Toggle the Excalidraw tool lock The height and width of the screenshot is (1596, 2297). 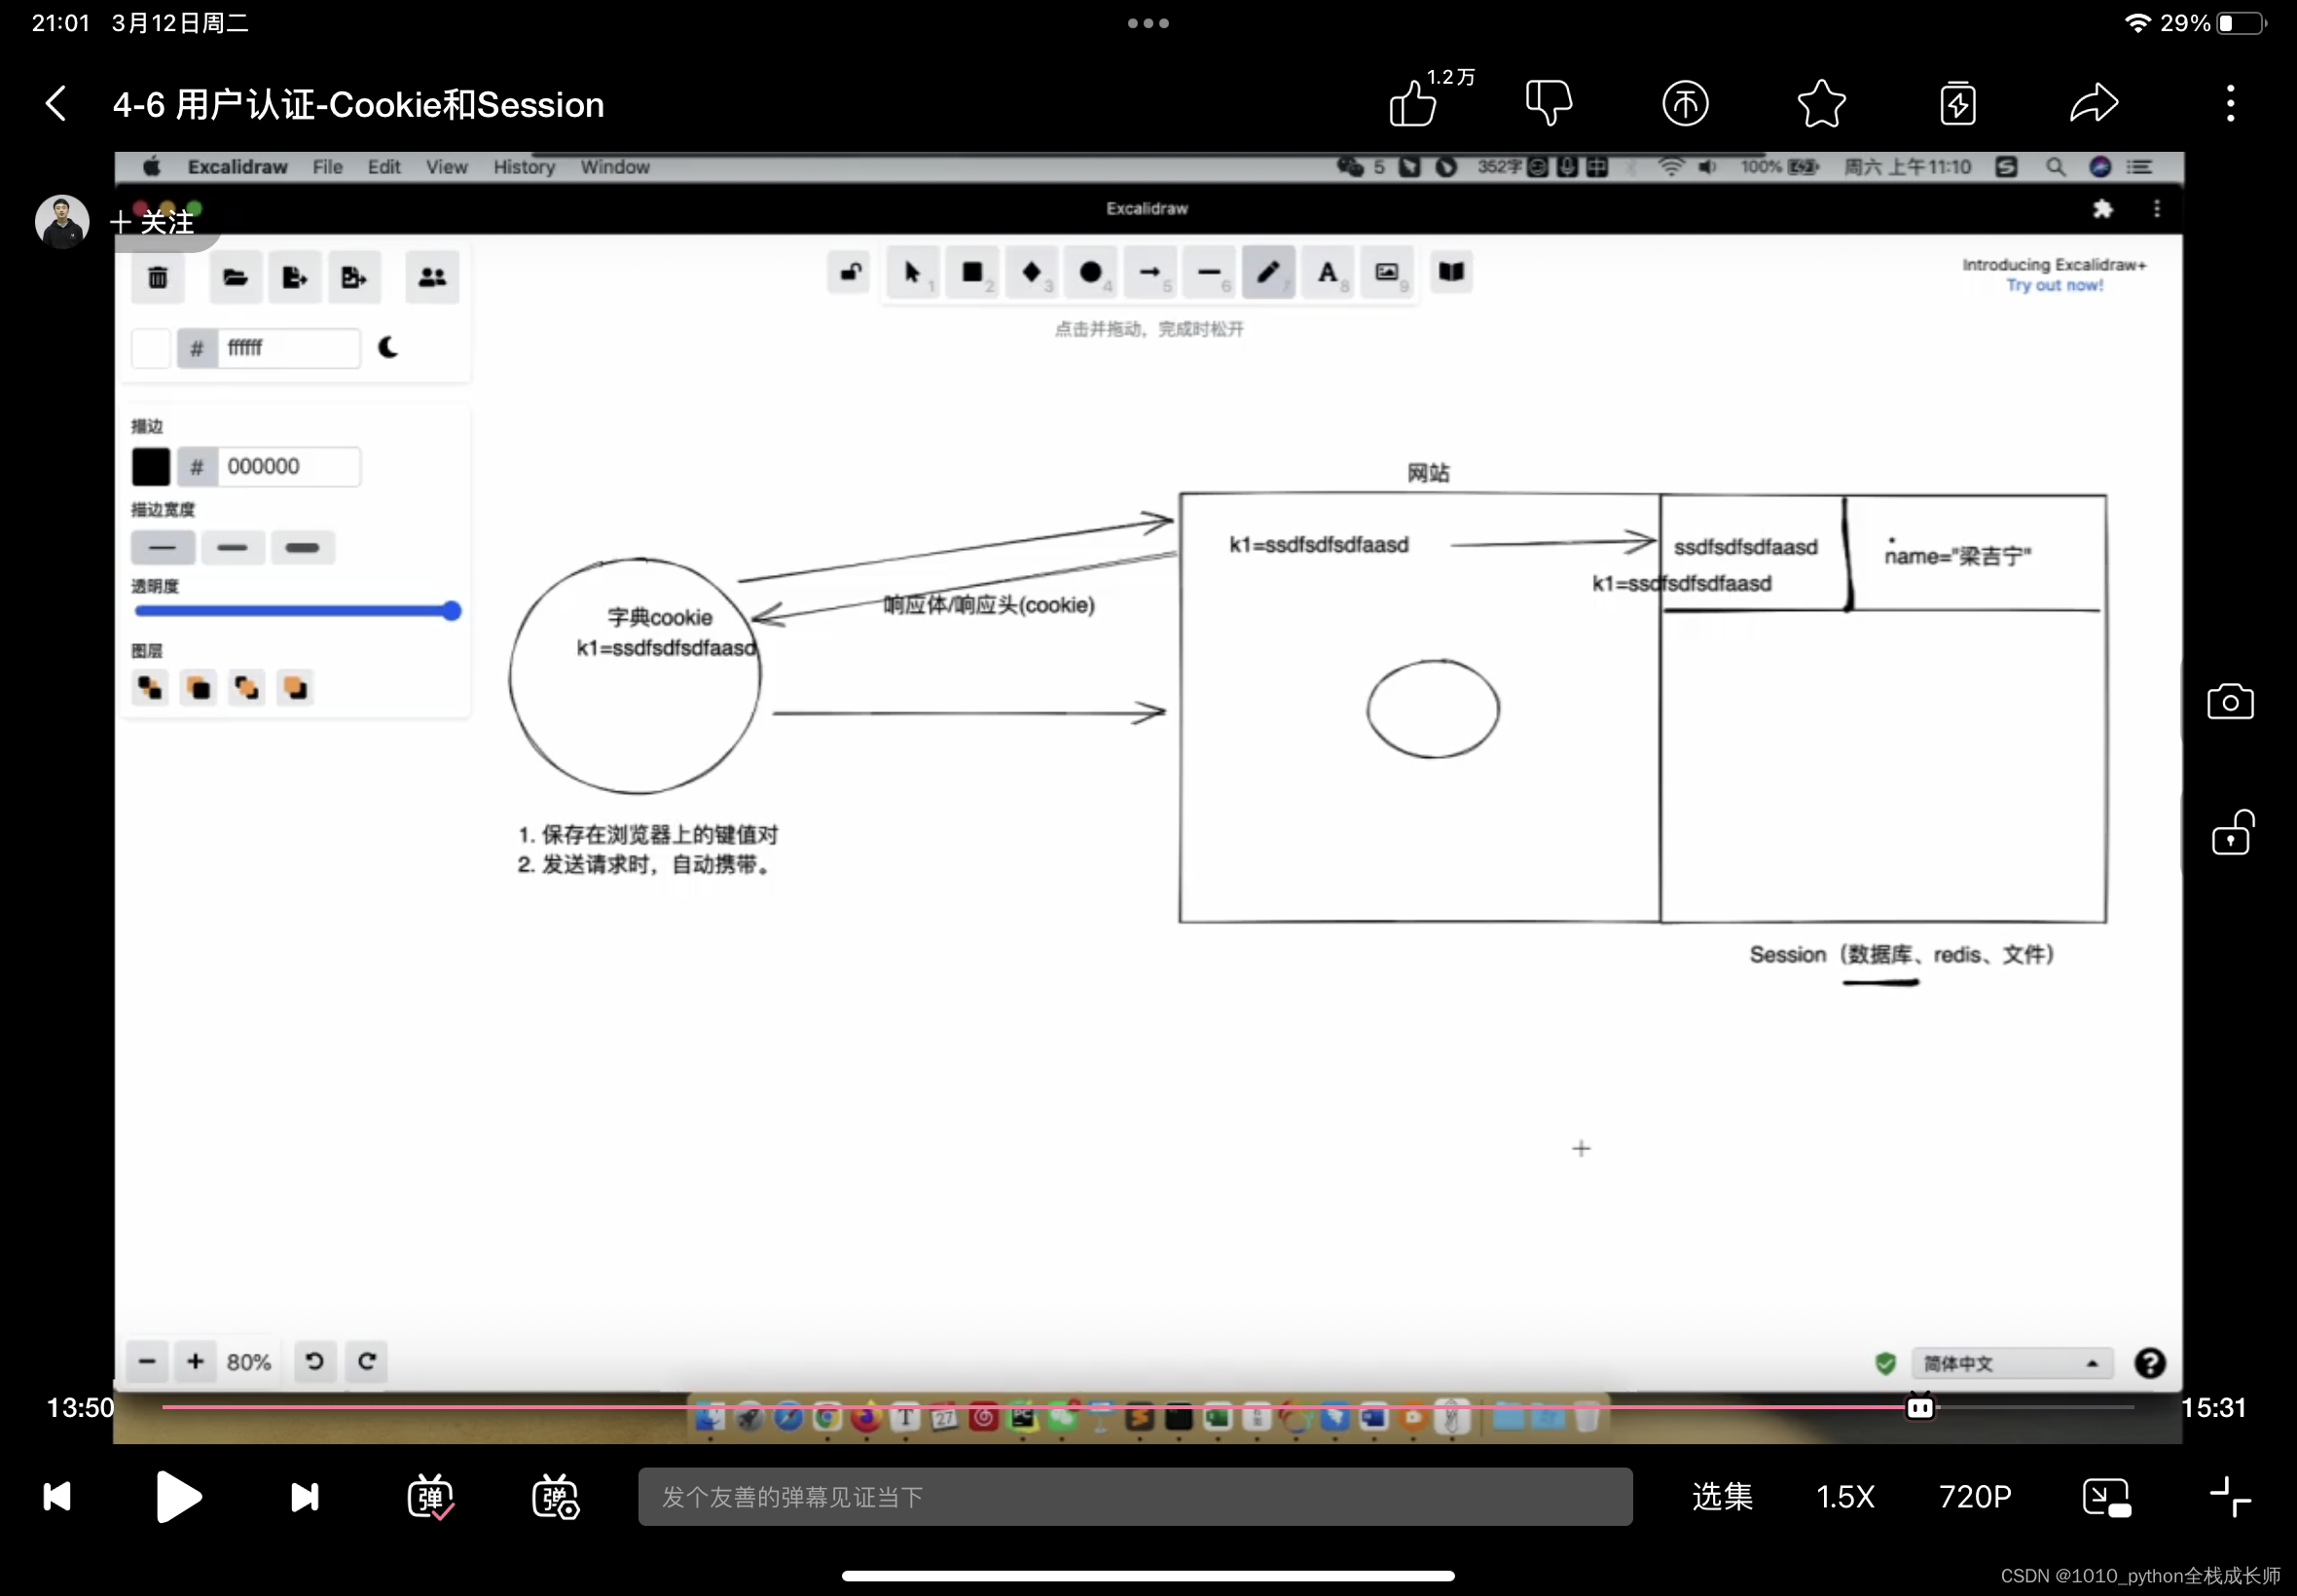click(x=851, y=272)
